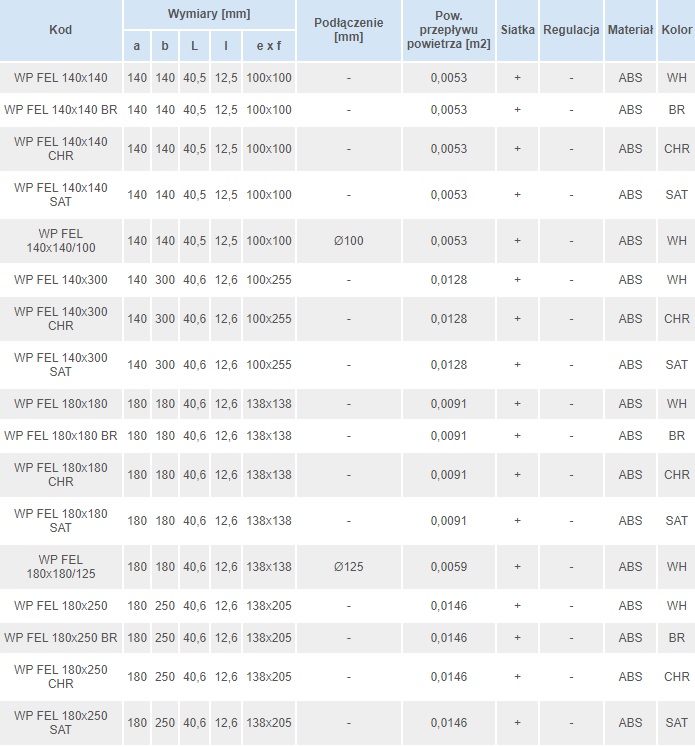Select the WP FEL 180x180 CHR code

pos(60,474)
